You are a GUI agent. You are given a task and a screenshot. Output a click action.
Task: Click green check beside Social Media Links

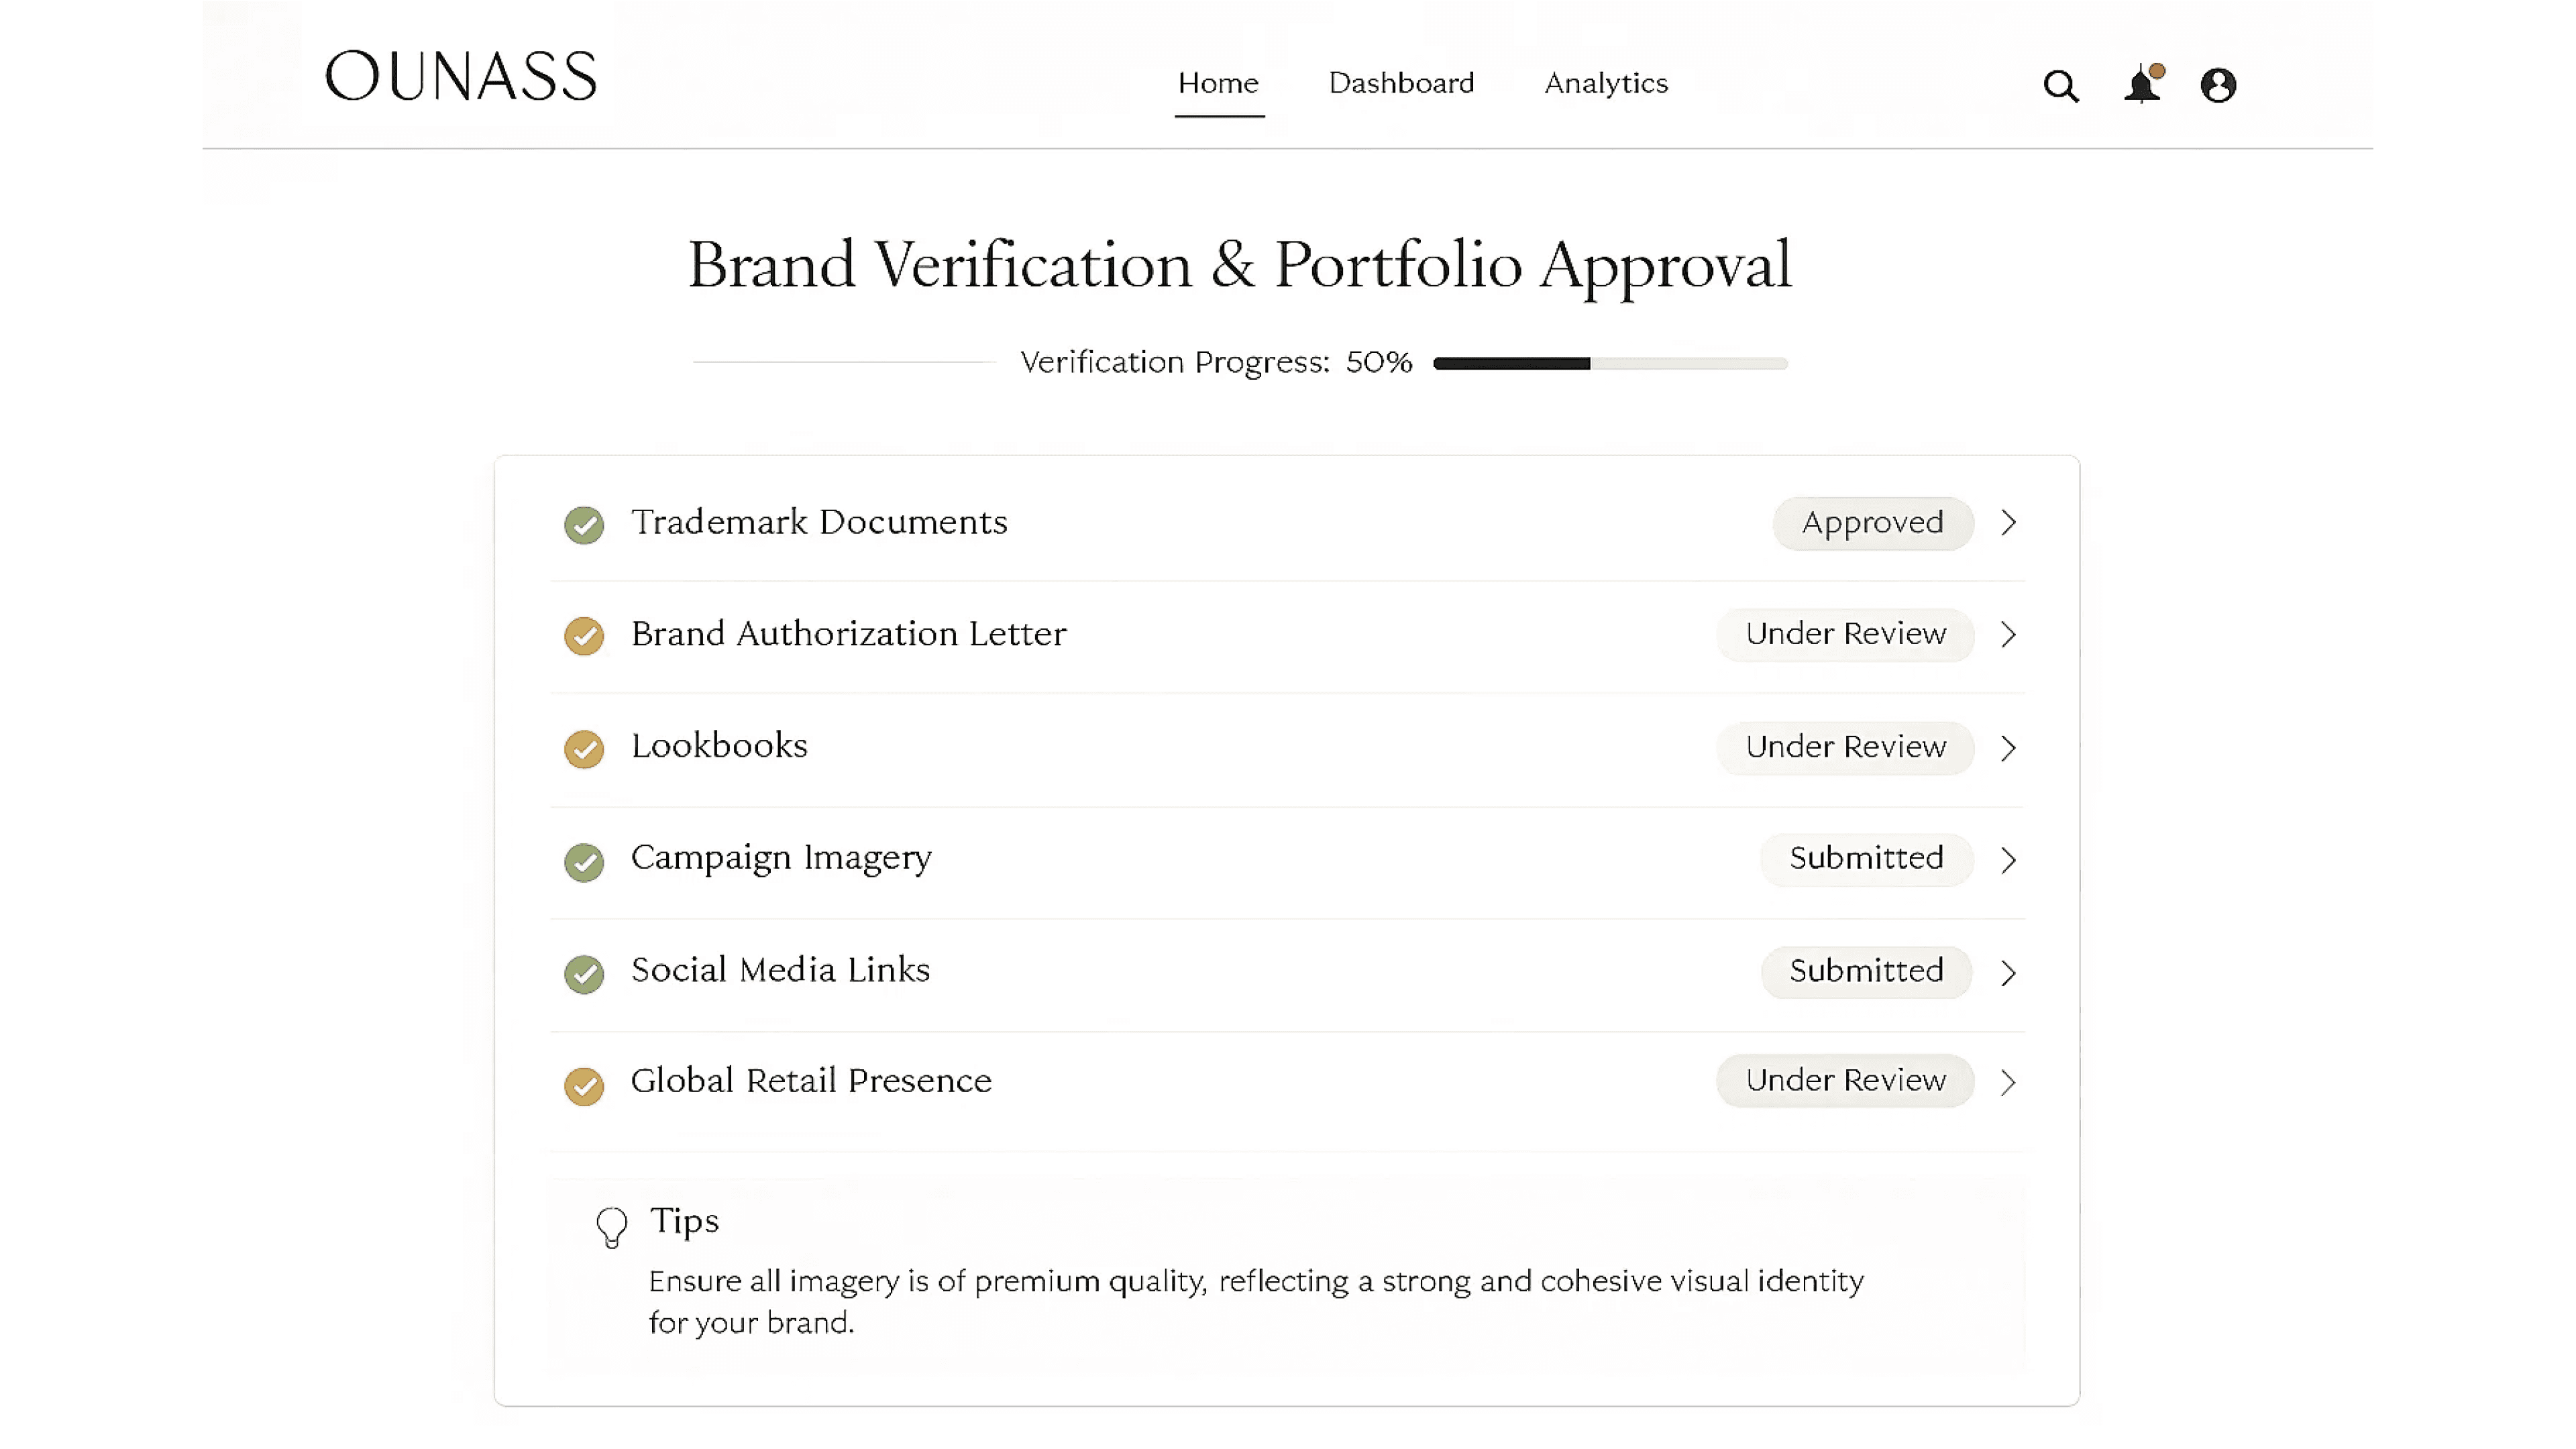point(584,972)
